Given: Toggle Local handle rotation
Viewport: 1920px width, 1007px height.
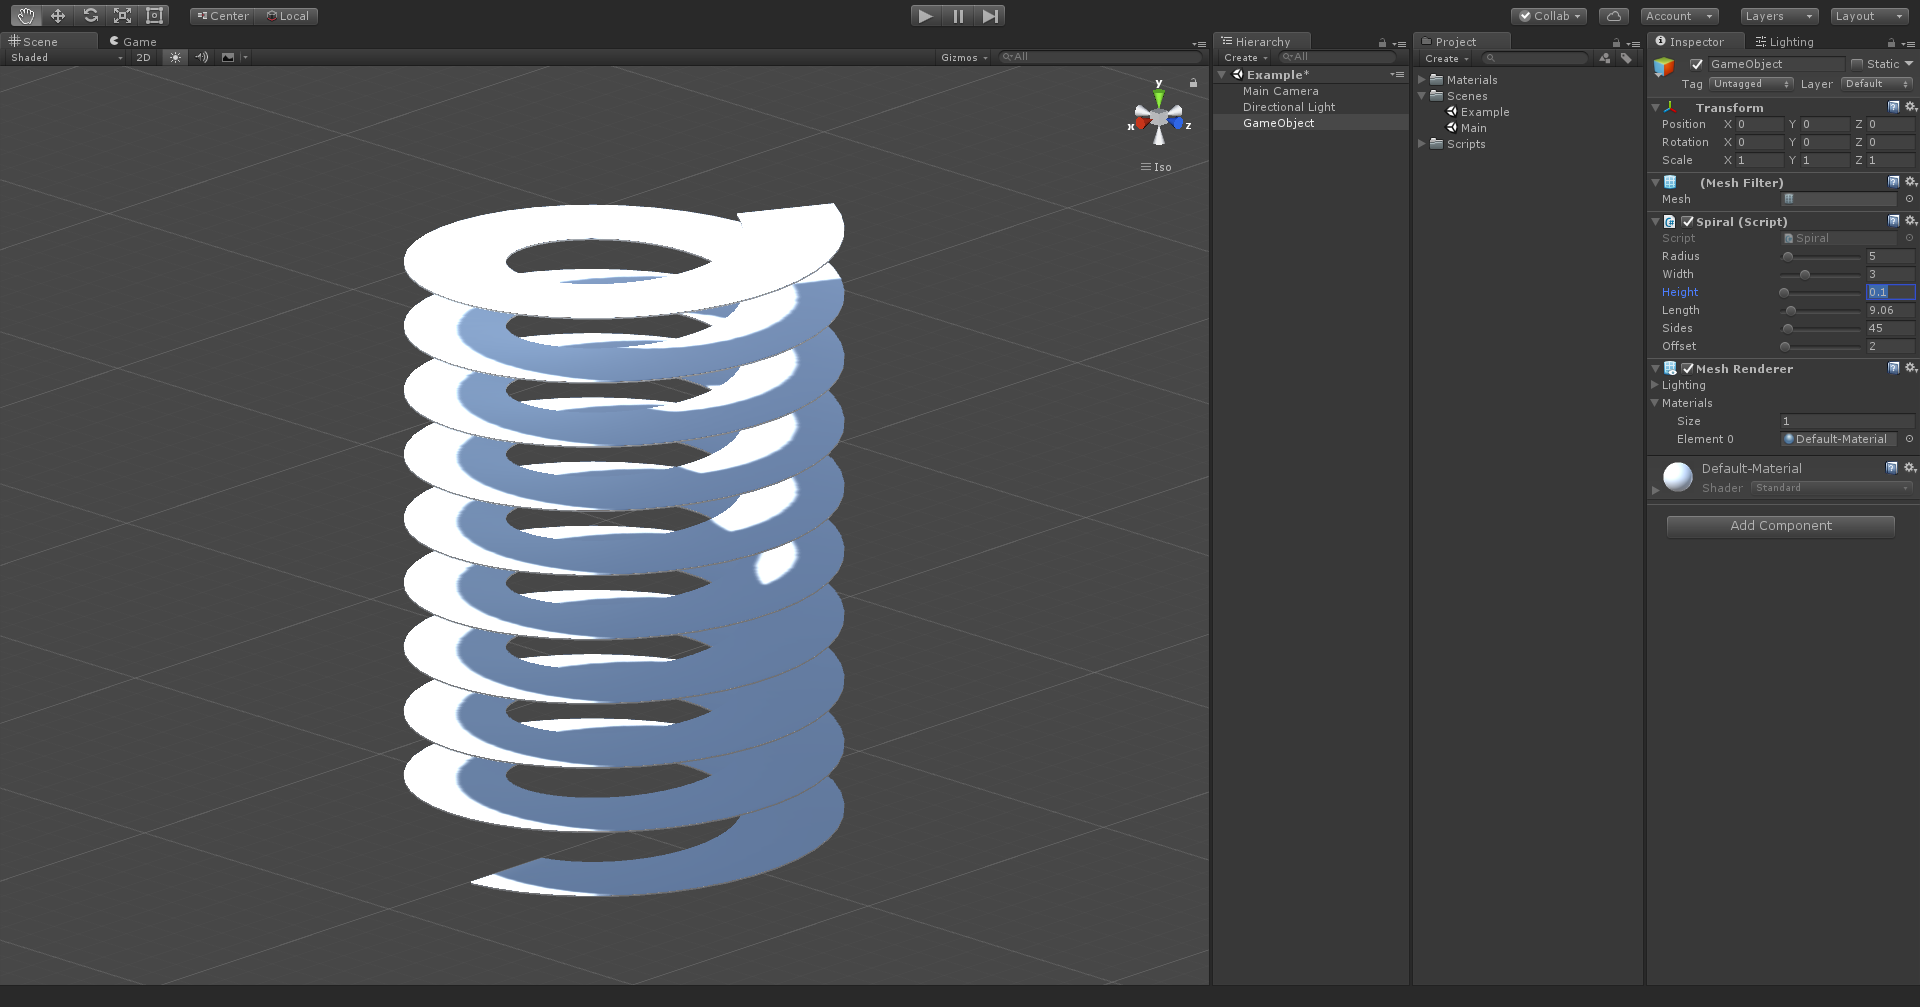Looking at the screenshot, I should (x=287, y=16).
